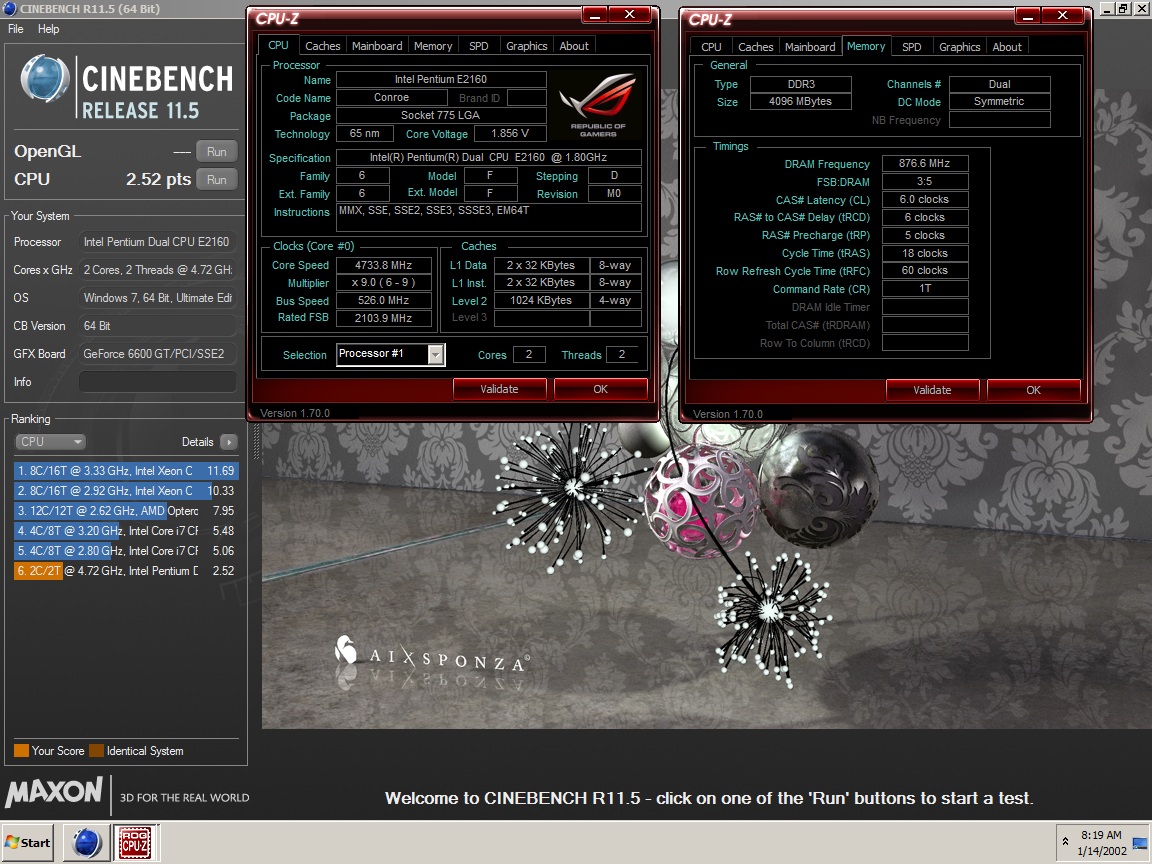Click the GFX Board GeForce 6600 GT field
1152x864 pixels.
(x=157, y=353)
